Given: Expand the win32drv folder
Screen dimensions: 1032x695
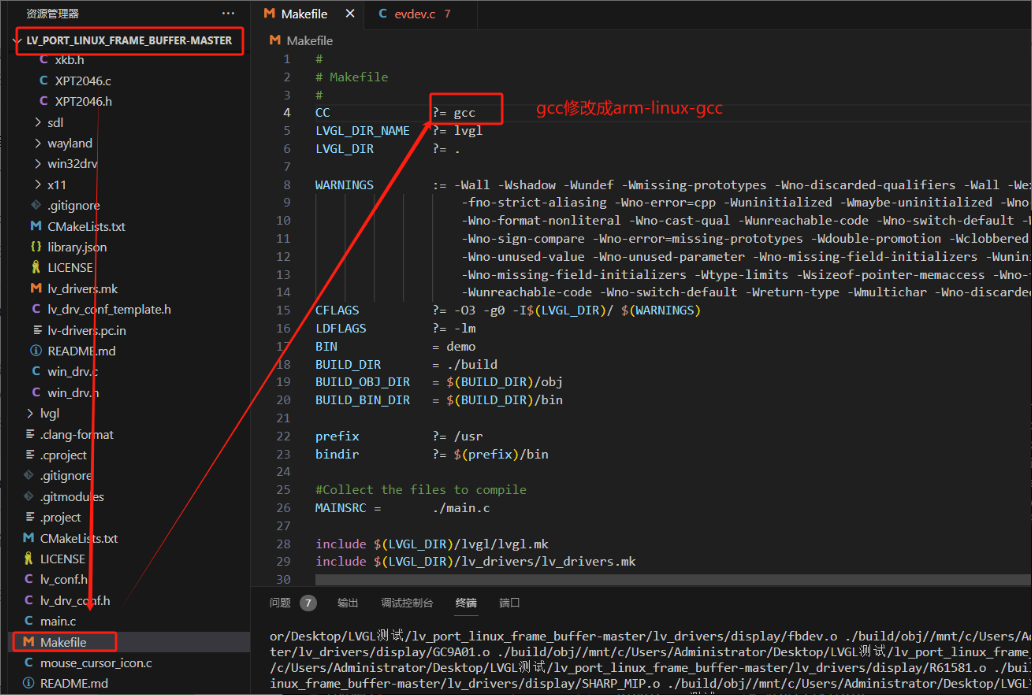Looking at the screenshot, I should coord(72,164).
